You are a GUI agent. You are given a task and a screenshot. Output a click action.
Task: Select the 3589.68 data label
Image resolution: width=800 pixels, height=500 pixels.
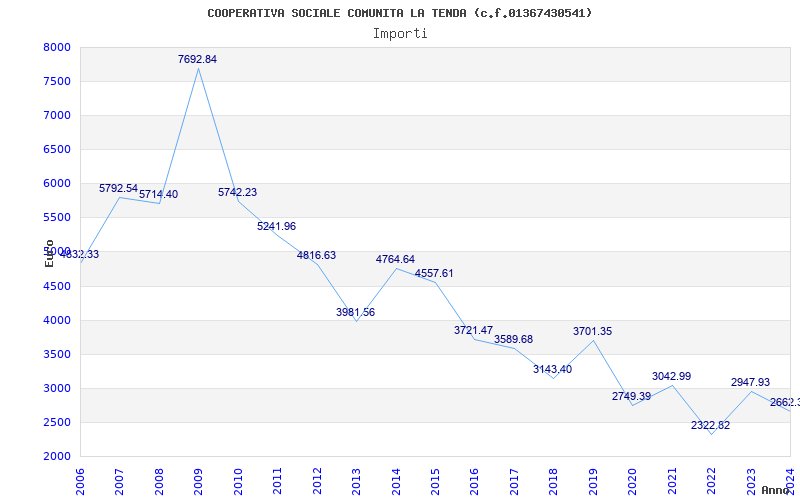tap(513, 339)
